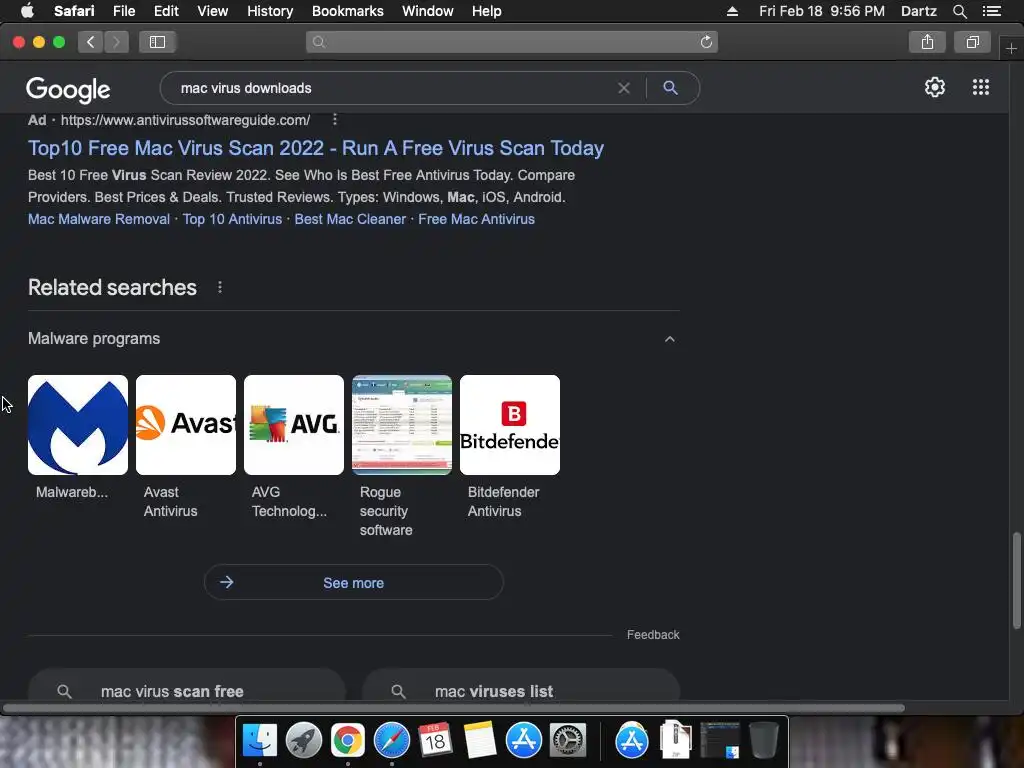Image resolution: width=1024 pixels, height=768 pixels.
Task: Follow the Free Mac Antivirus link
Action: (x=476, y=219)
